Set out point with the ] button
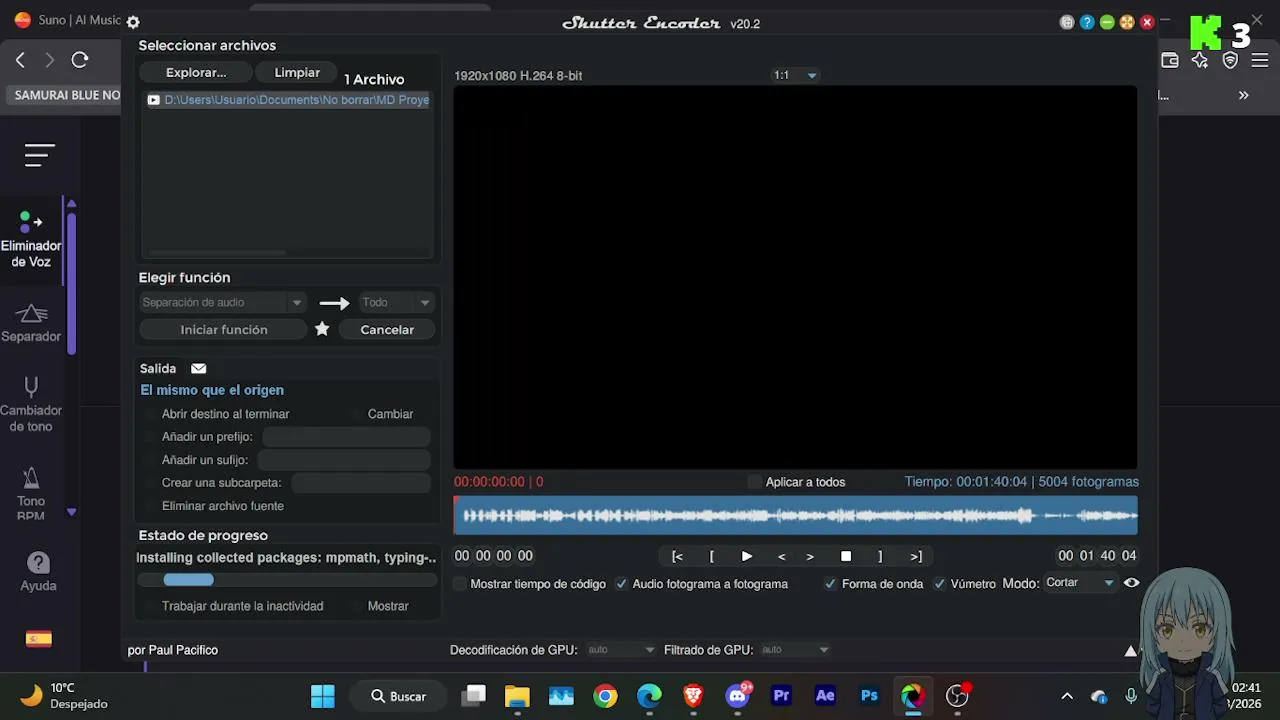 click(880, 556)
